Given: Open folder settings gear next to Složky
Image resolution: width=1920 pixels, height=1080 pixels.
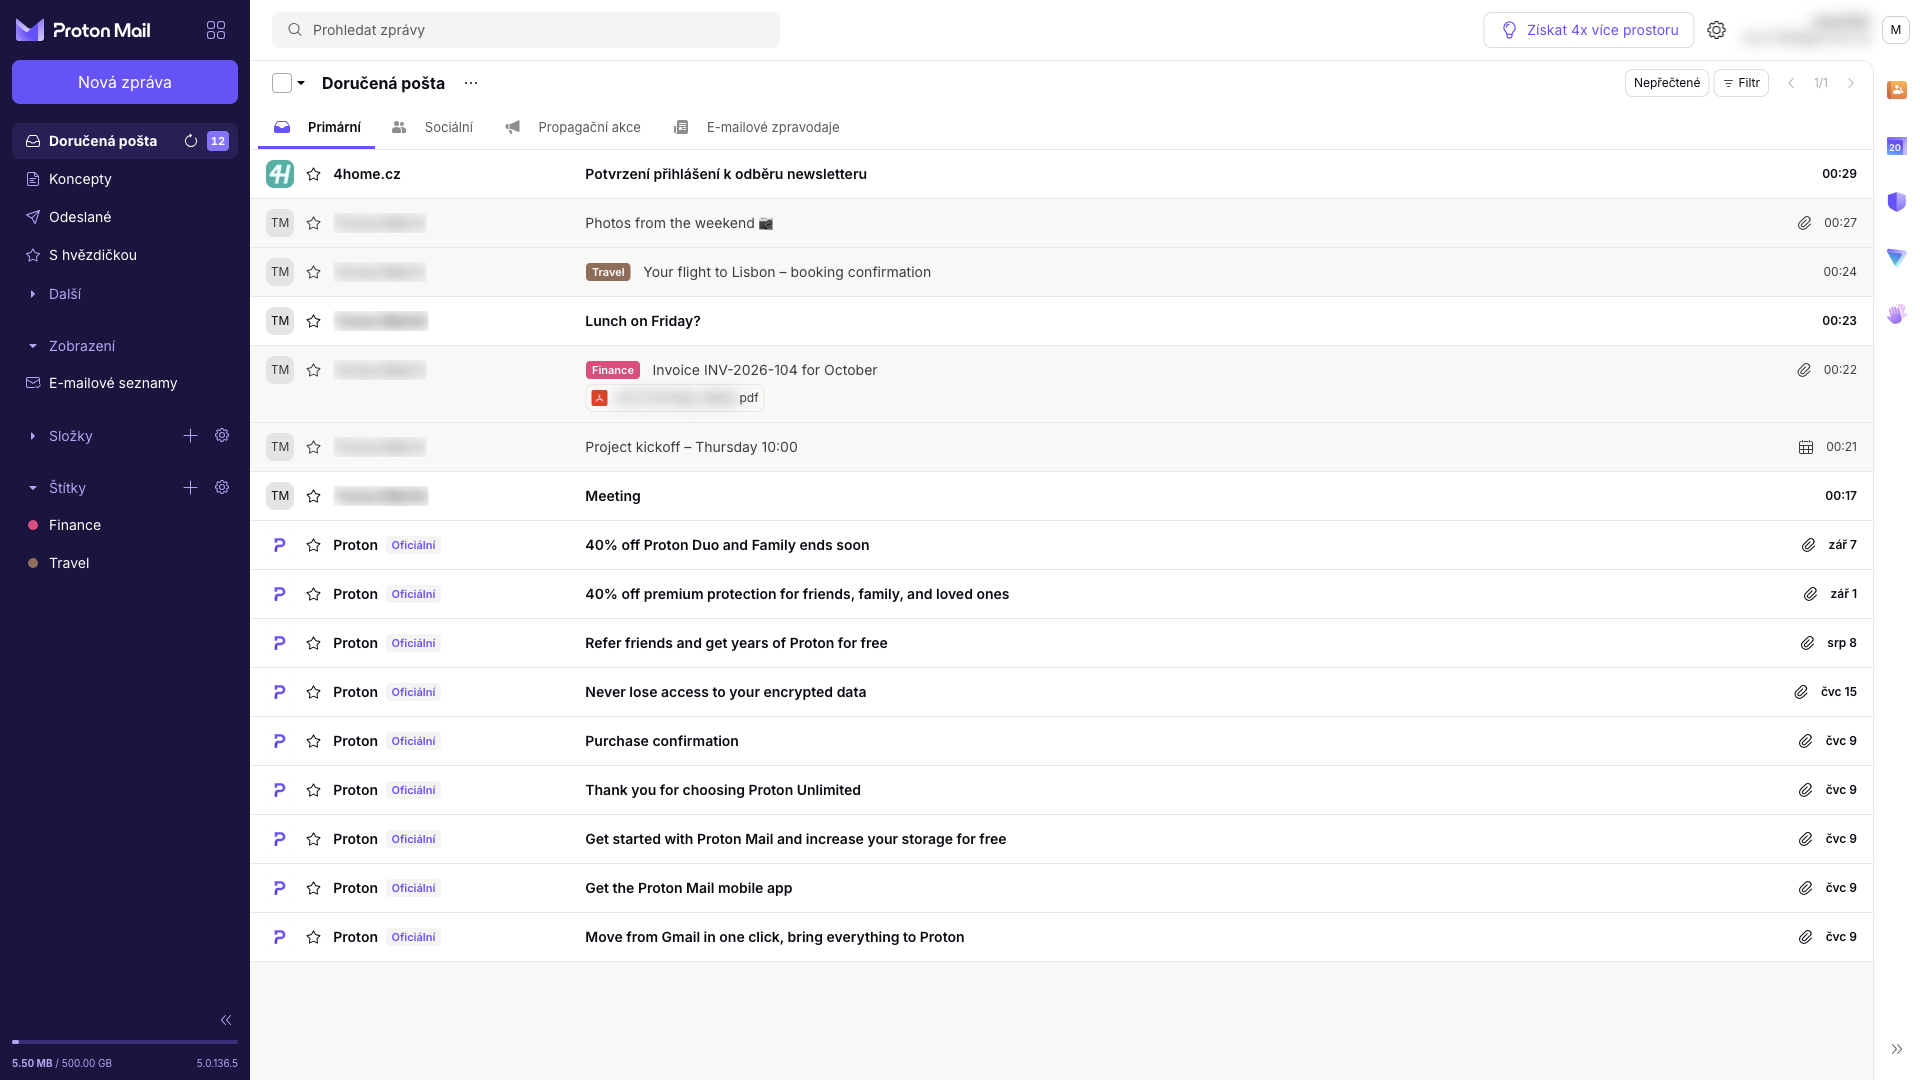Looking at the screenshot, I should pos(222,435).
